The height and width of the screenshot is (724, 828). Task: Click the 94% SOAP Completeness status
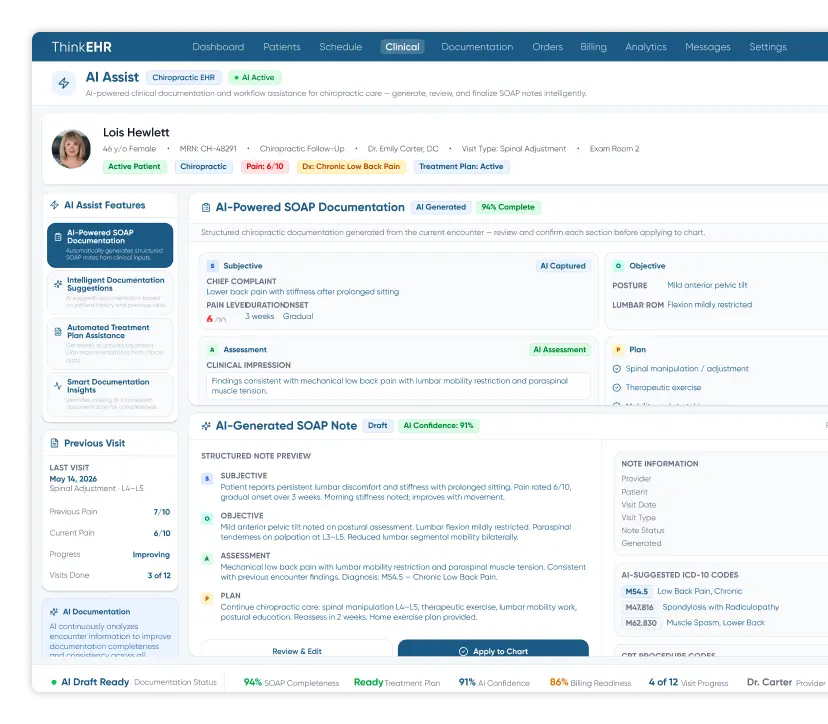tap(291, 682)
